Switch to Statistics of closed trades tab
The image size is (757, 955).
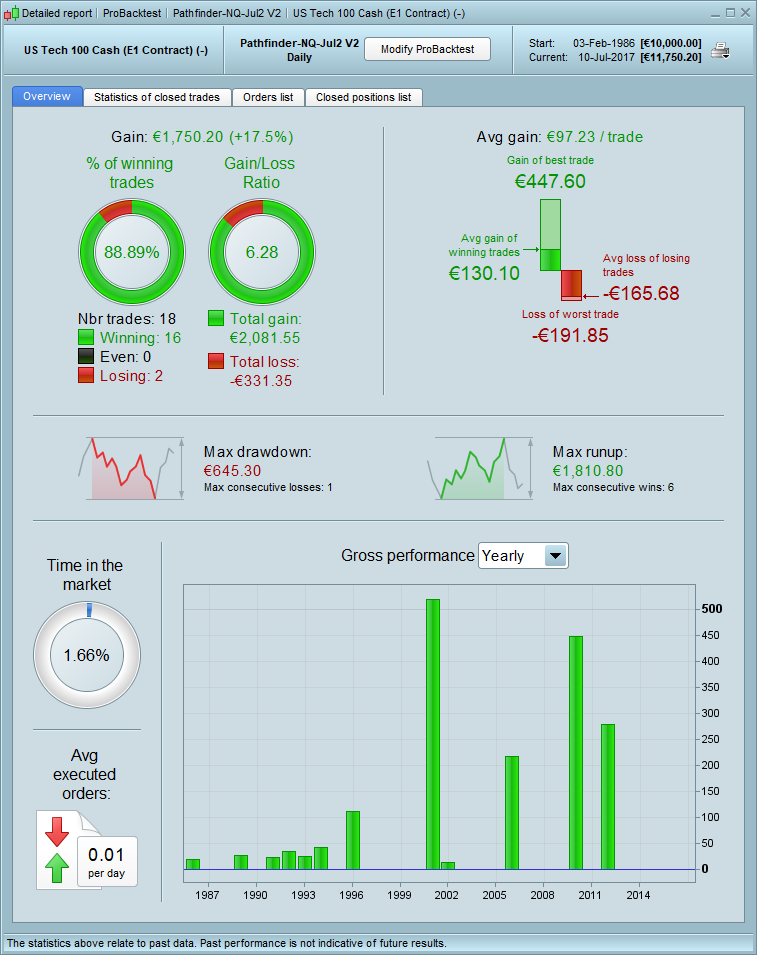[157, 97]
